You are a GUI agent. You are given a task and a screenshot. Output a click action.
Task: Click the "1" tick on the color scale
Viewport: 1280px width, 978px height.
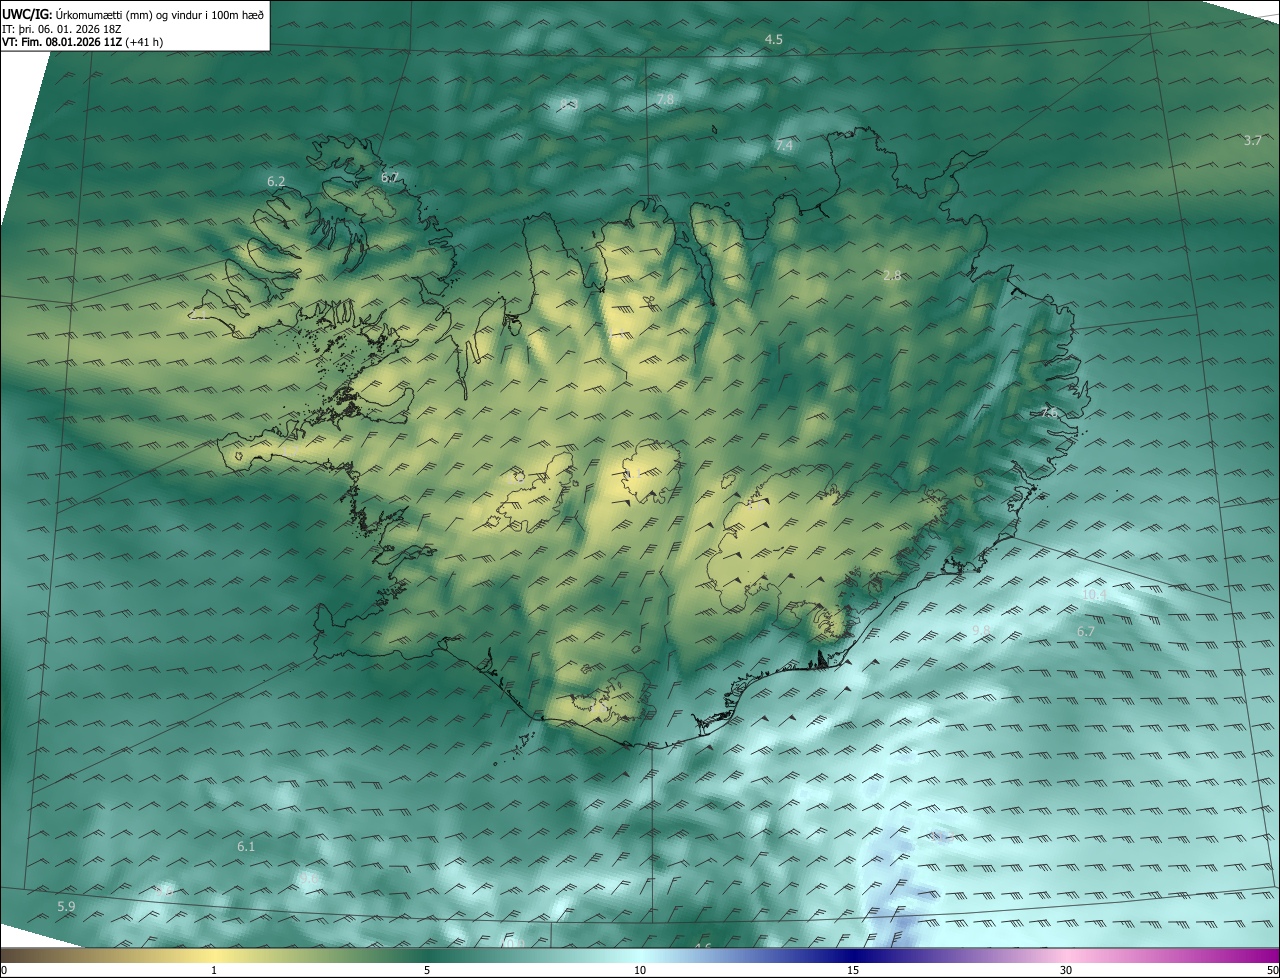pyautogui.click(x=214, y=971)
